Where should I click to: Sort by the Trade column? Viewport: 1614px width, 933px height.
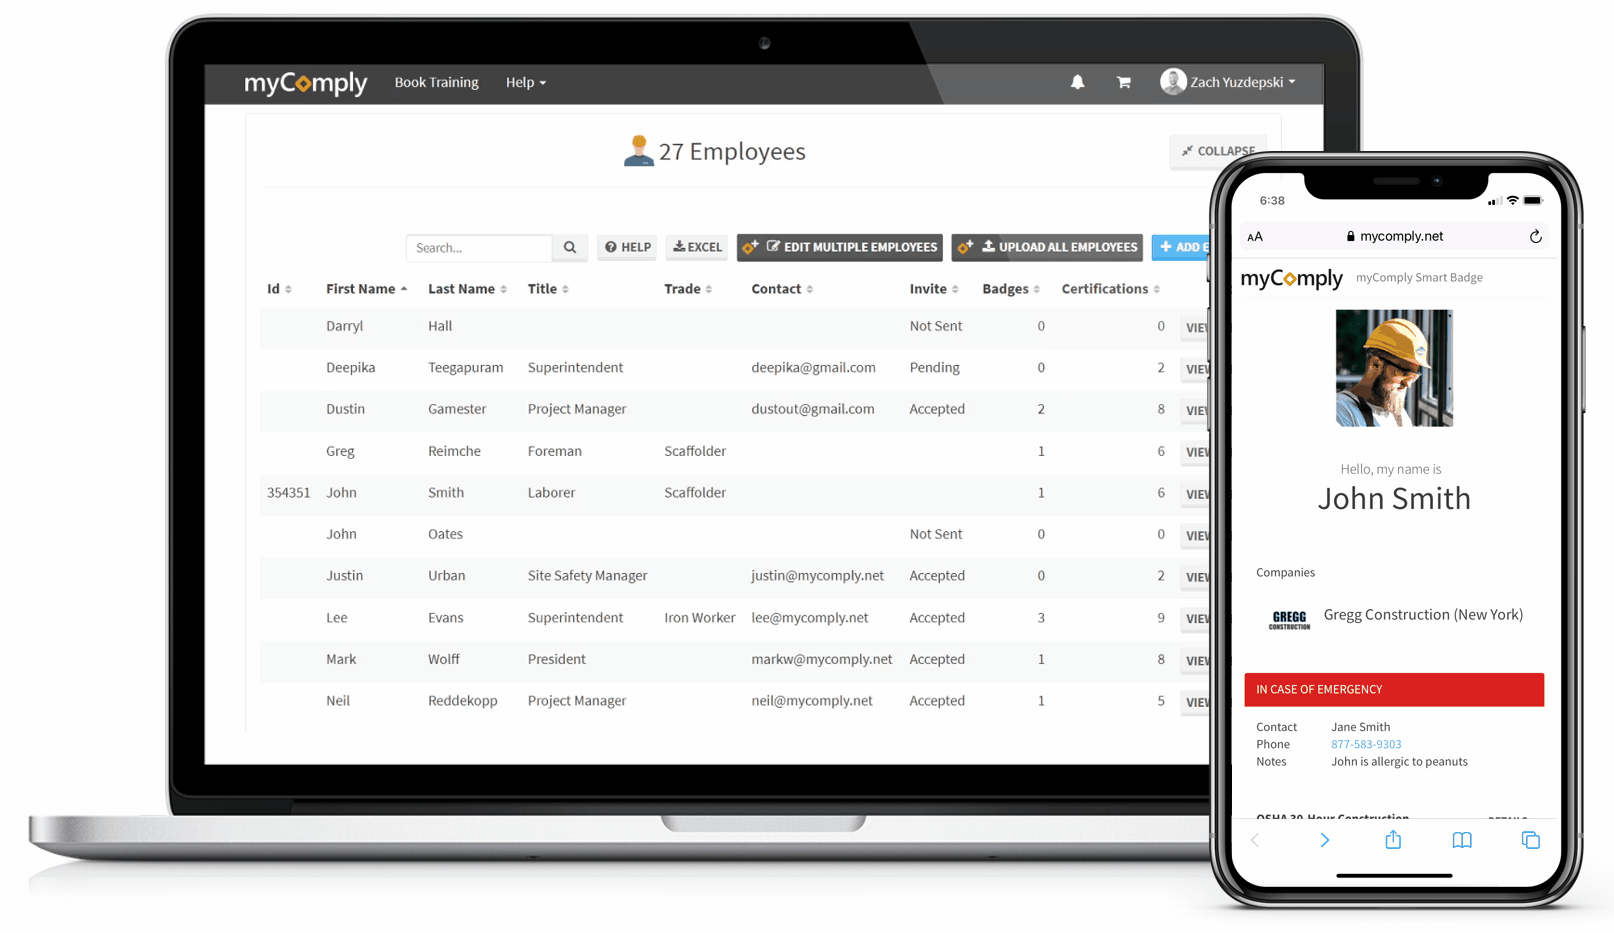coord(688,289)
